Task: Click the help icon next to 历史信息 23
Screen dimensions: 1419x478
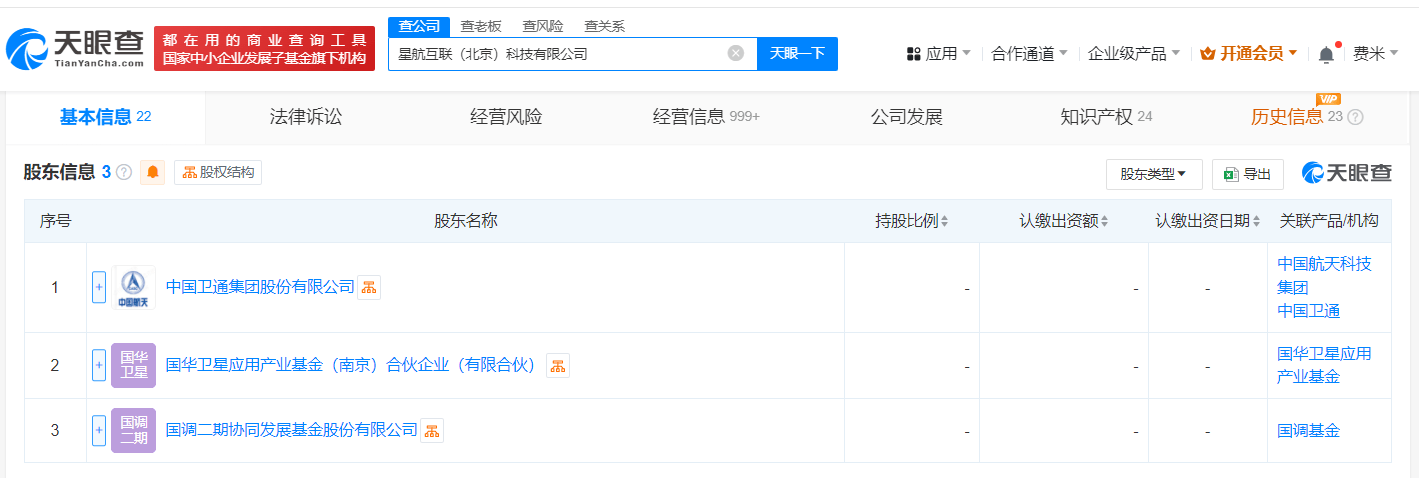Action: (1356, 117)
